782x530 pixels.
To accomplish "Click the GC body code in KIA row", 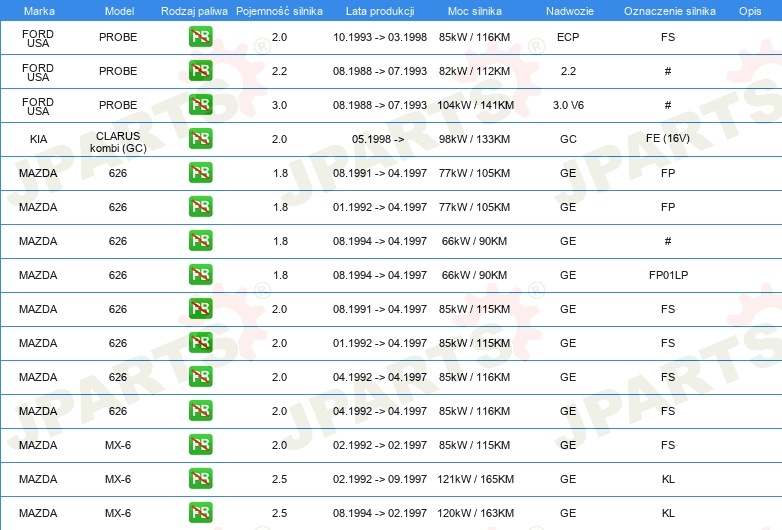I will [568, 139].
